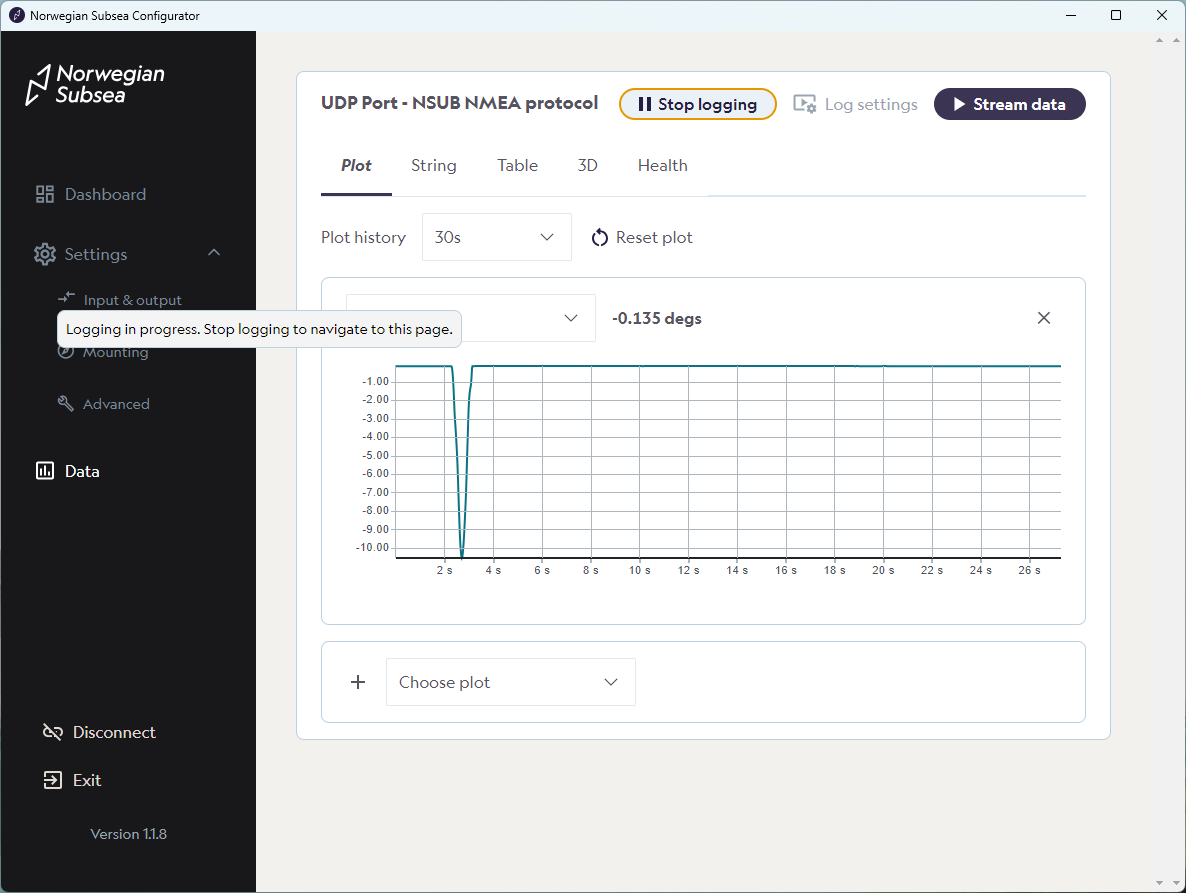The width and height of the screenshot is (1186, 893).
Task: Click the Exit door icon
Action: tap(52, 780)
